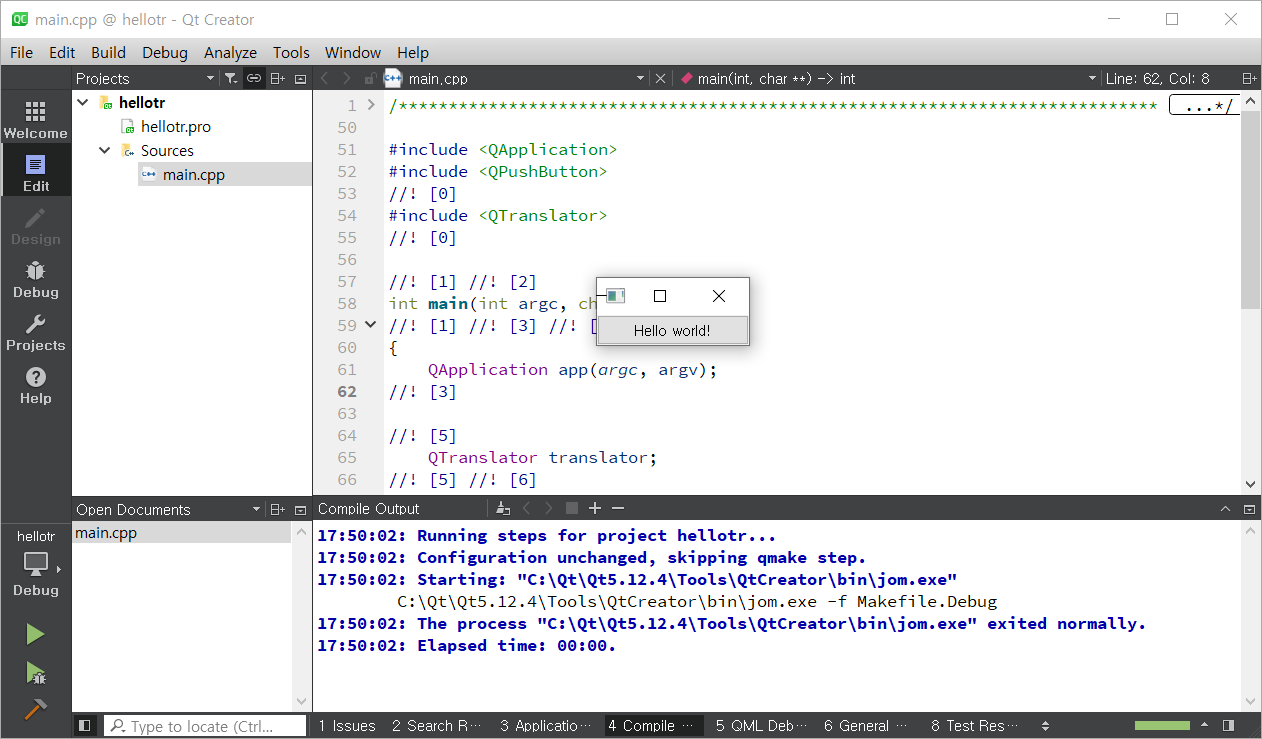The height and width of the screenshot is (739, 1262).
Task: Switch to 5 QML Debugger tab
Action: tap(761, 726)
